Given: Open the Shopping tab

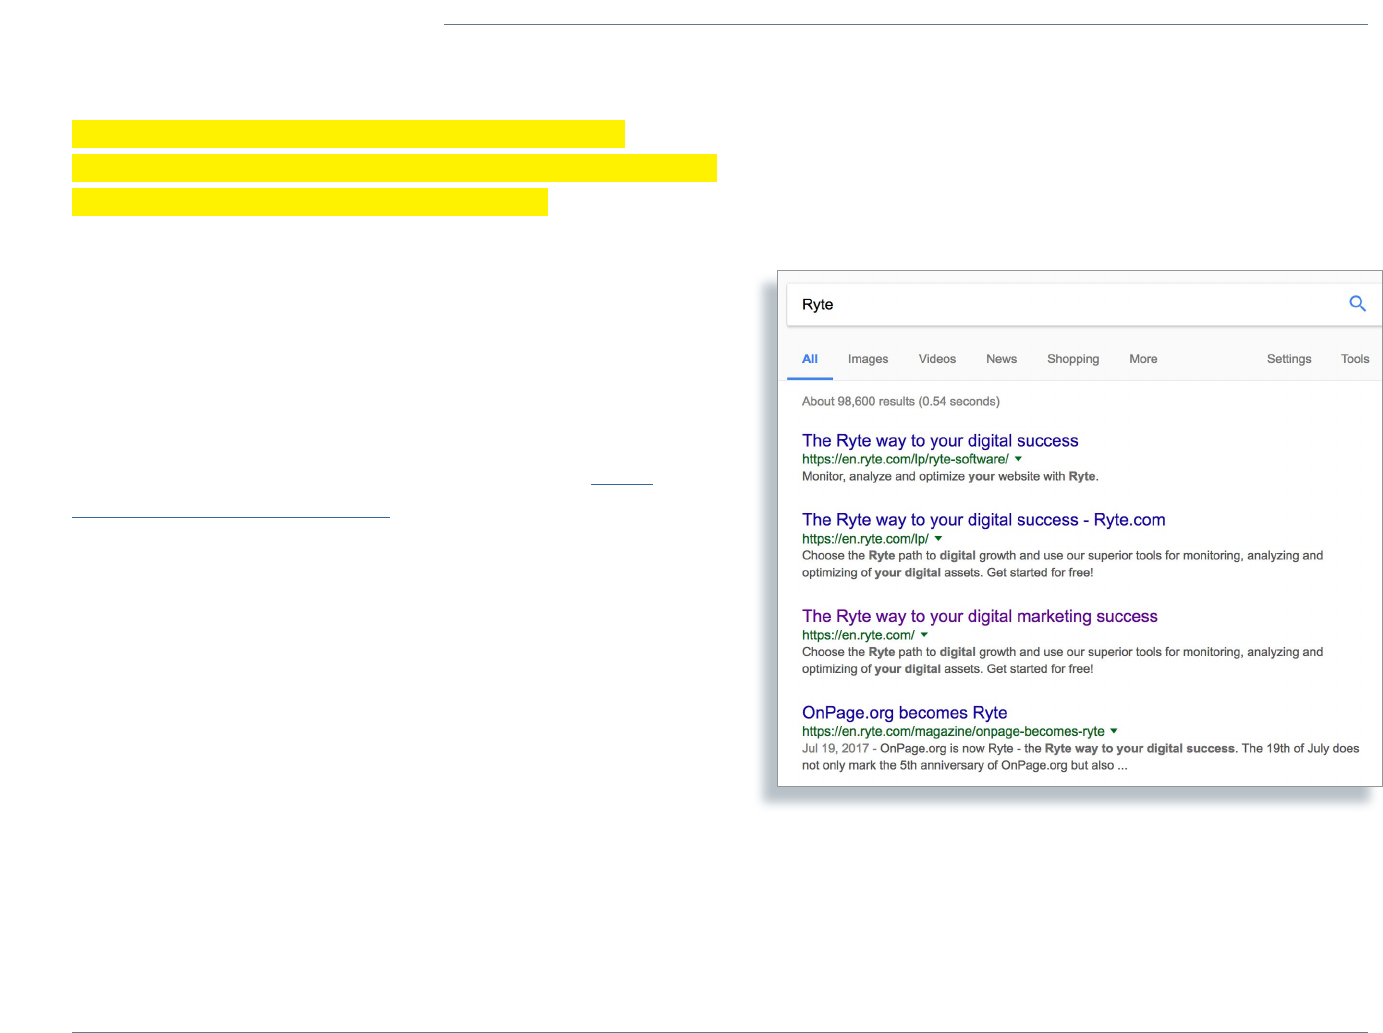Looking at the screenshot, I should coord(1073,359).
